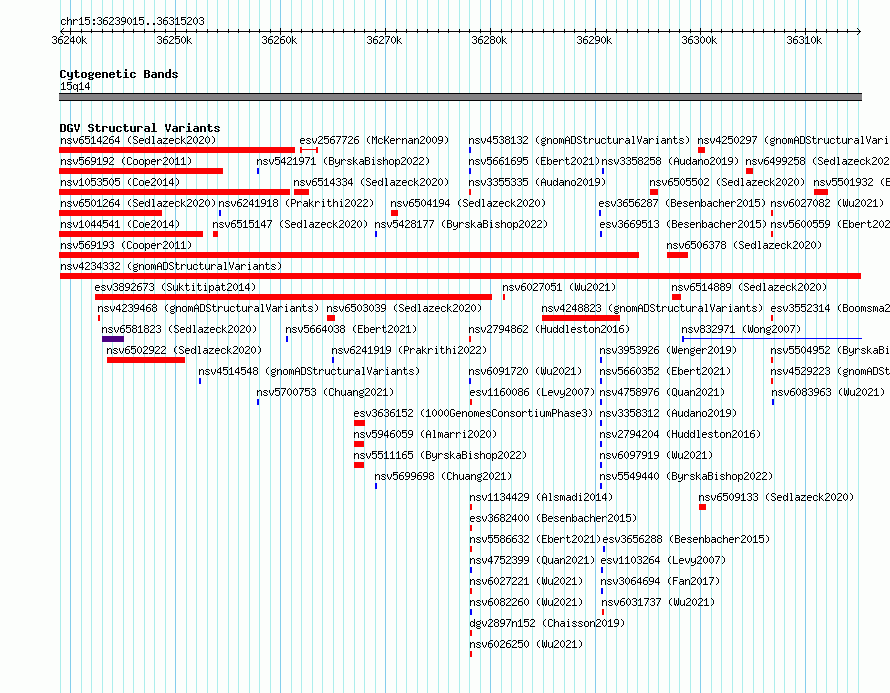890x693 pixels.
Task: Open nsv1044541 (Coe2014) variant
Action: 120,224
